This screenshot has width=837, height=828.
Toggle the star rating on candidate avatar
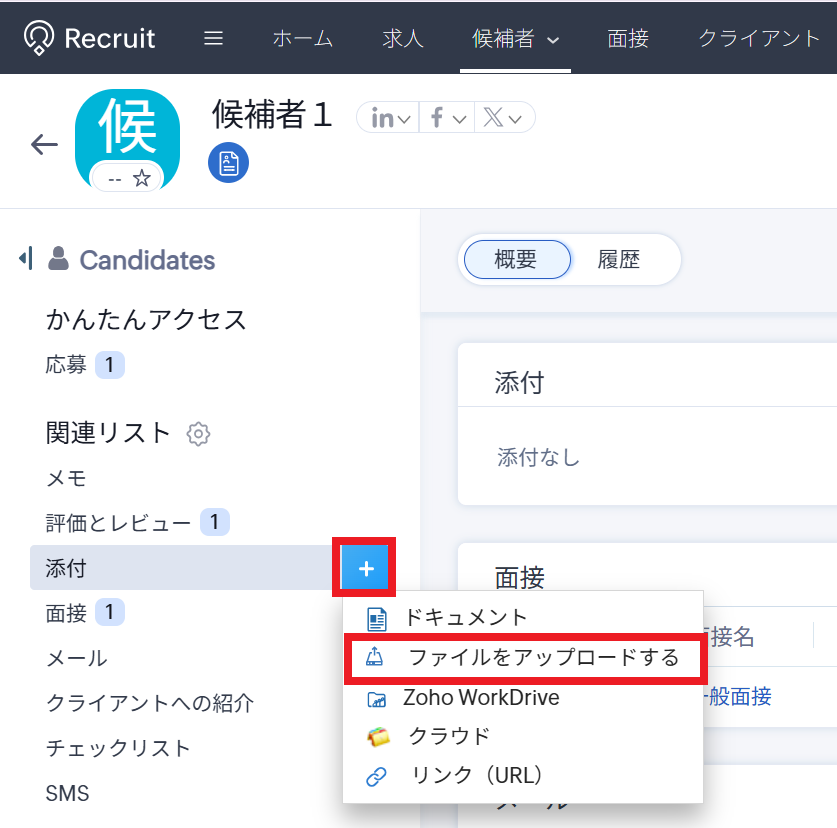pos(142,179)
